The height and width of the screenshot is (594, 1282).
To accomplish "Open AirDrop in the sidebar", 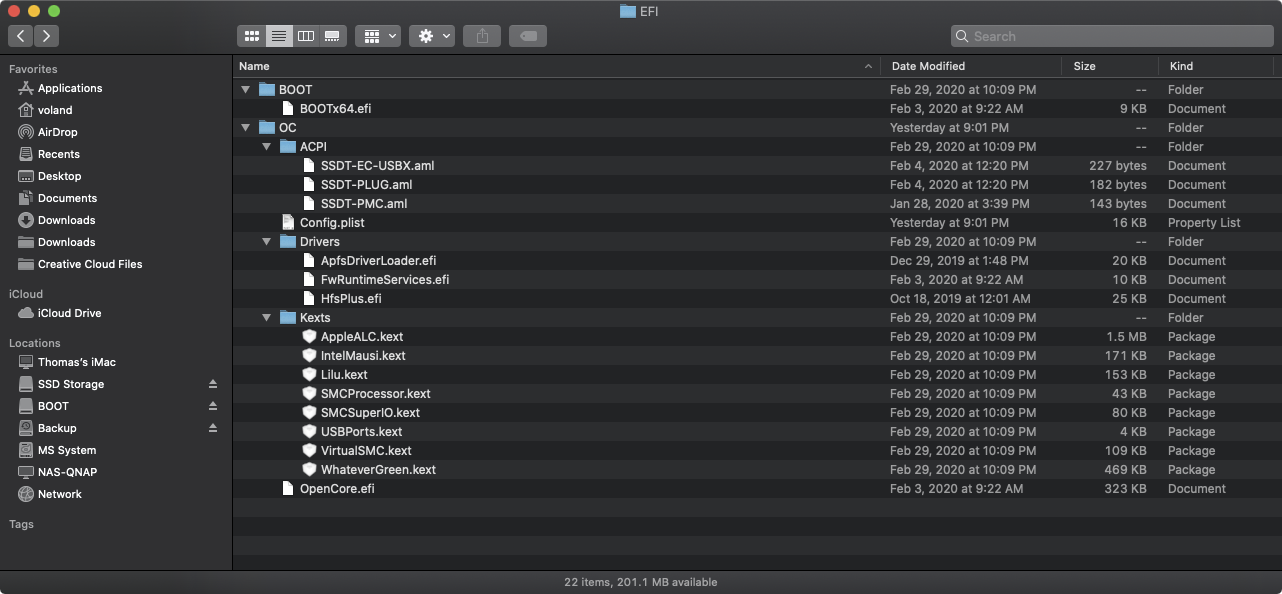I will tap(58, 132).
